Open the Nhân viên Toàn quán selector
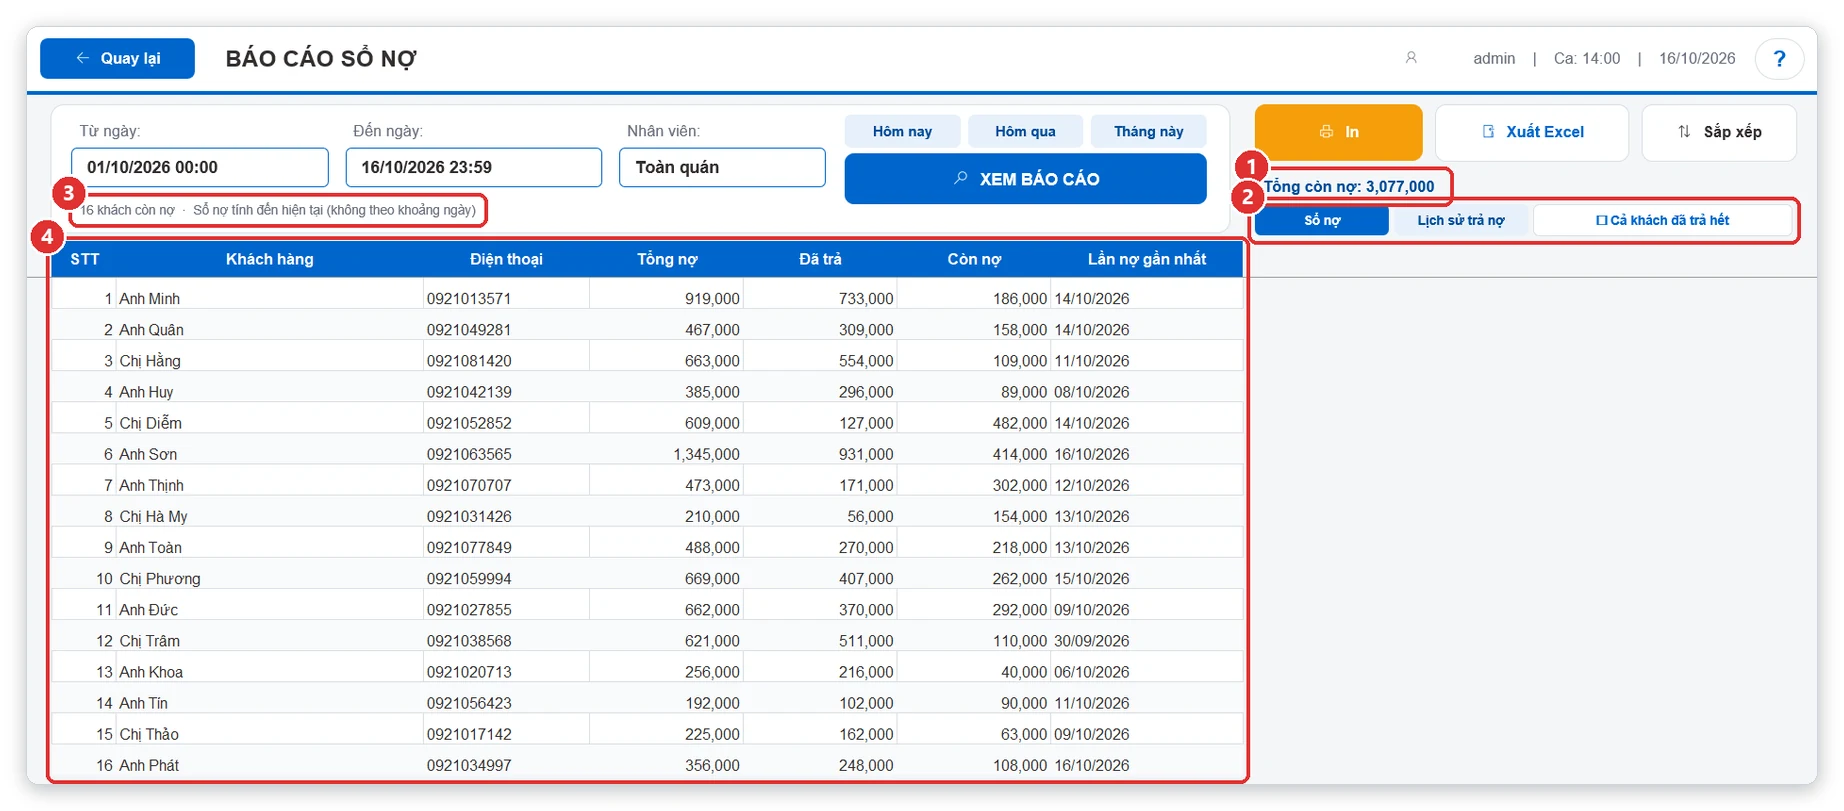Viewport: 1844px width, 811px height. (x=722, y=167)
